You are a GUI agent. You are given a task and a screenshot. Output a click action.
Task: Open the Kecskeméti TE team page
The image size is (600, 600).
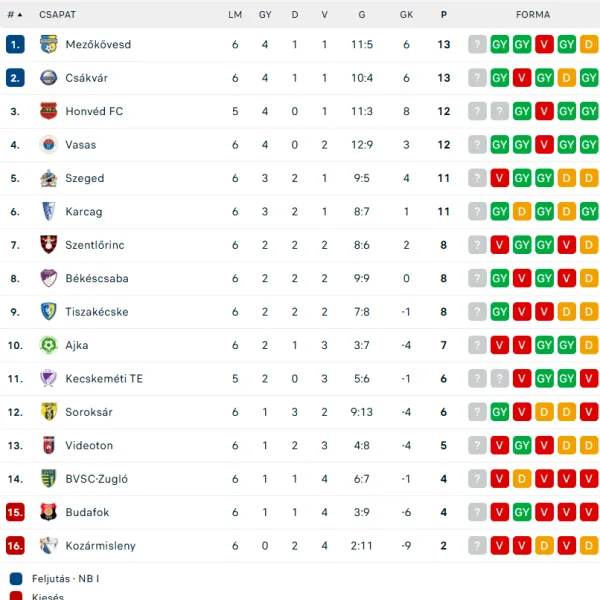pyautogui.click(x=104, y=379)
